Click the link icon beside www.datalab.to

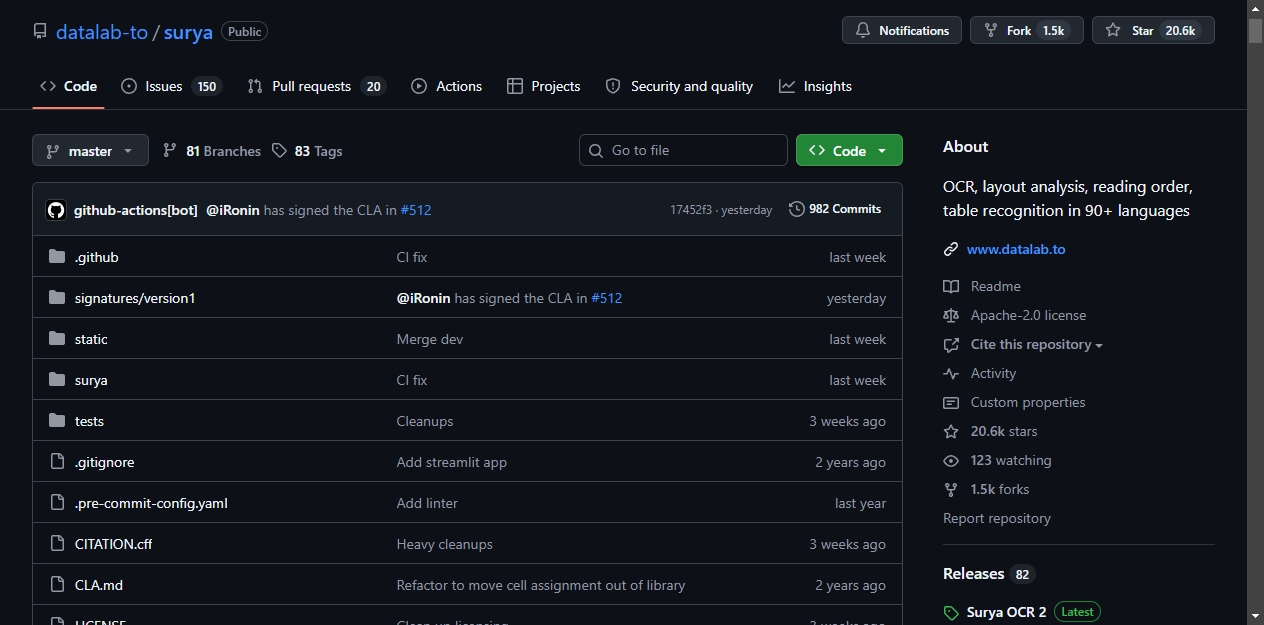coord(951,249)
